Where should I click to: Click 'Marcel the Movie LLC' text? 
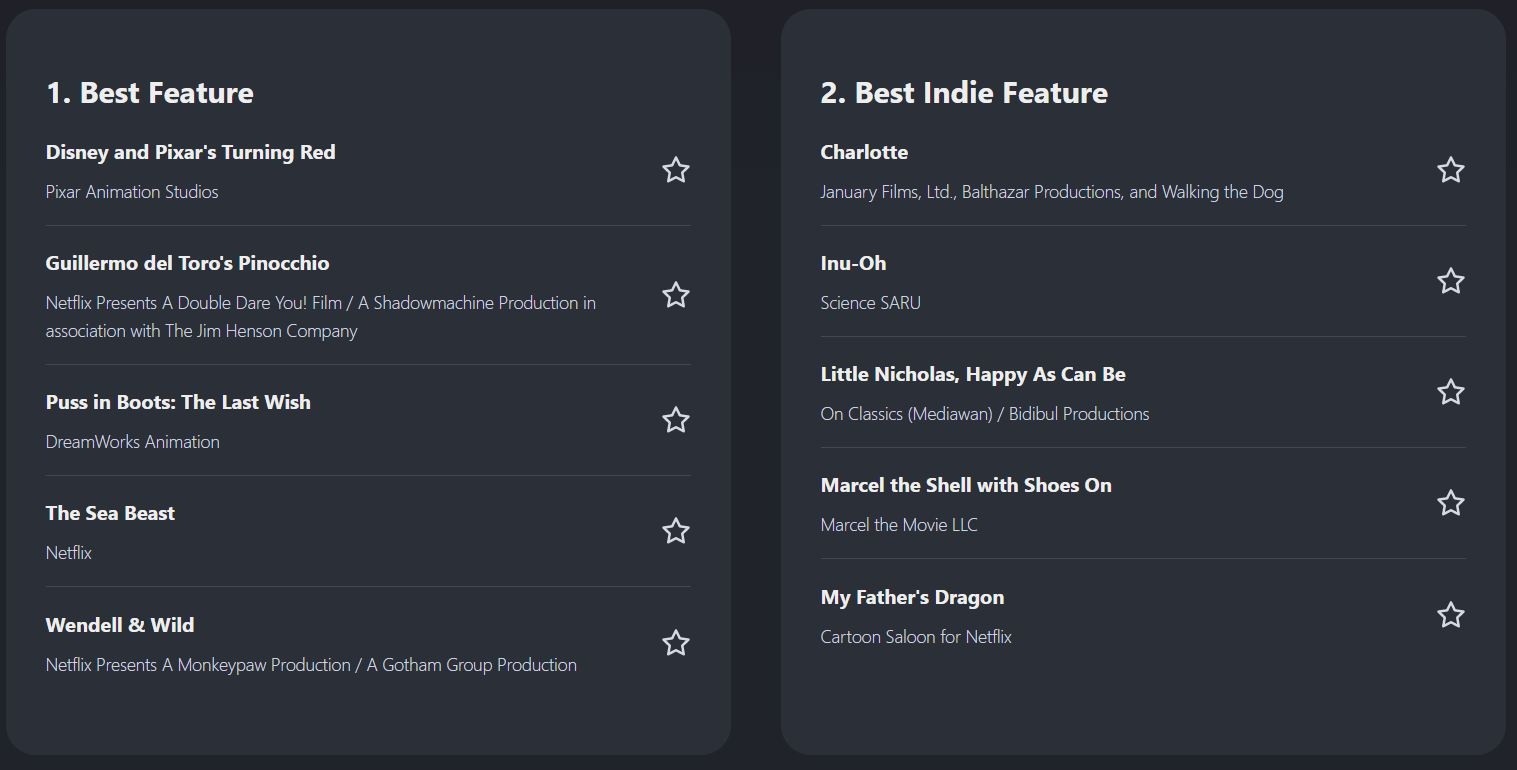click(899, 525)
